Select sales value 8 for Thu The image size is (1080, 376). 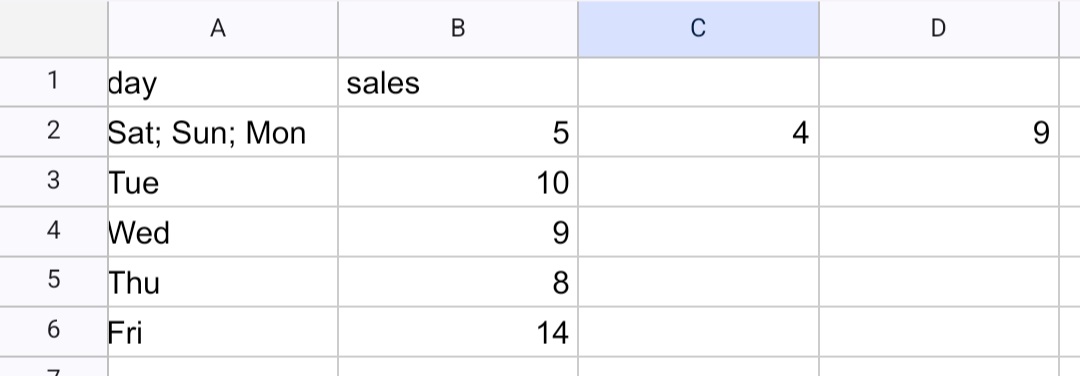[458, 282]
